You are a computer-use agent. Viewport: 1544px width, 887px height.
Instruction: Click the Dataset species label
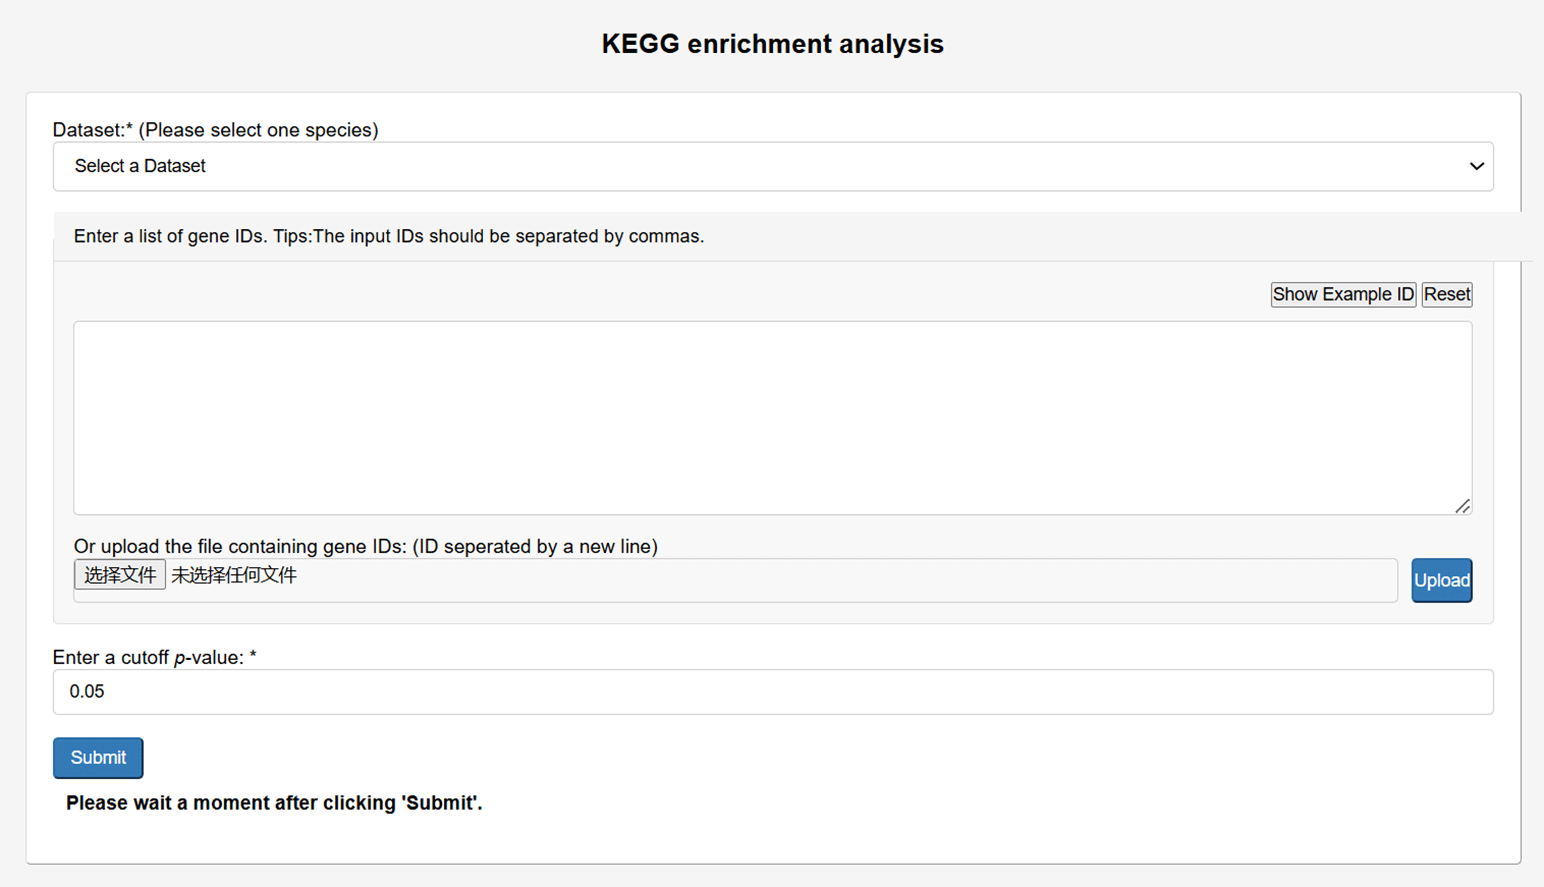point(215,130)
